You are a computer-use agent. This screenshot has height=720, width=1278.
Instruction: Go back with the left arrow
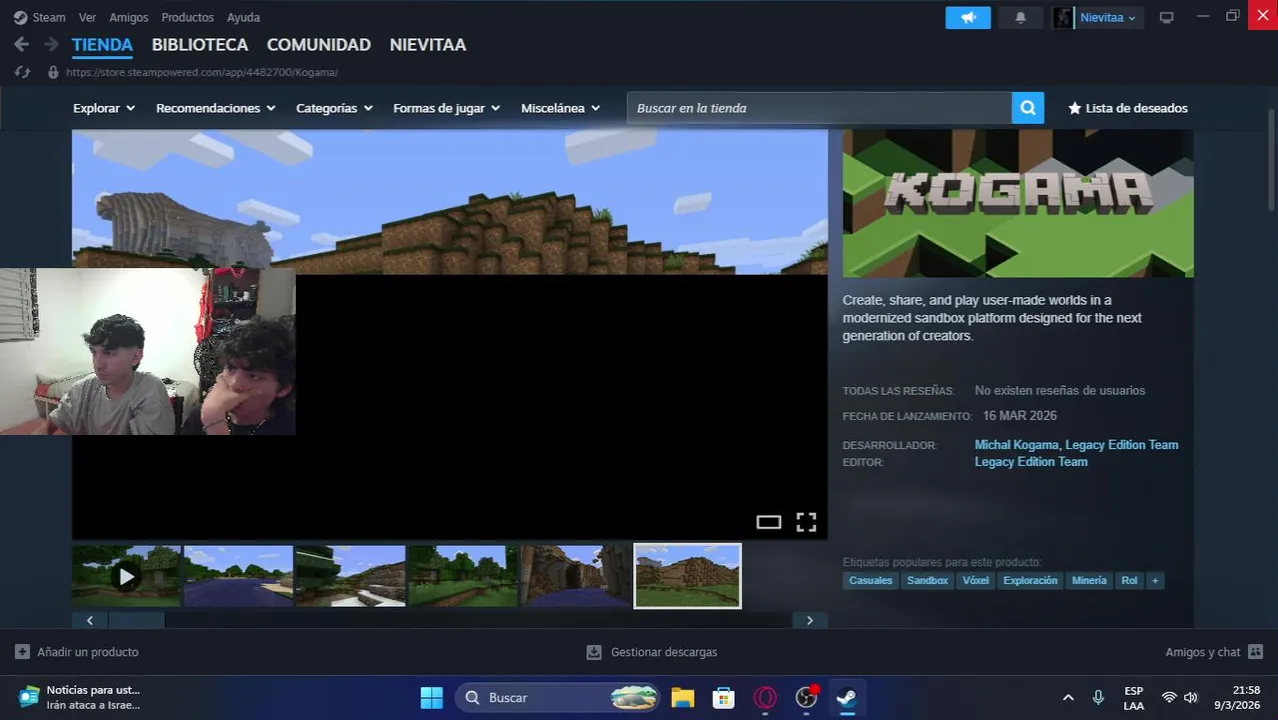(x=21, y=44)
